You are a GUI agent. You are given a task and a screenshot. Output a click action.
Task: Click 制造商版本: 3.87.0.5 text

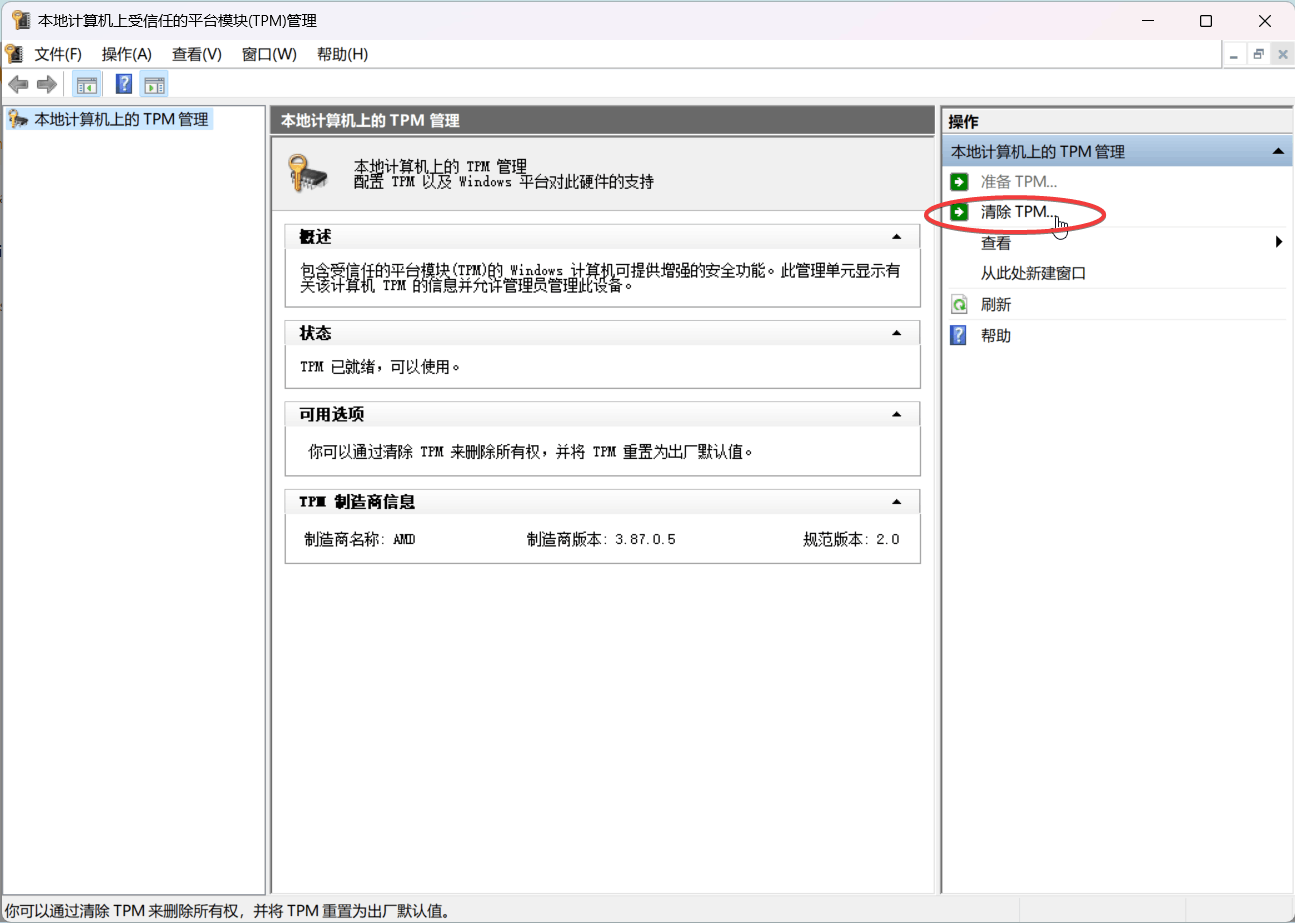(x=601, y=539)
